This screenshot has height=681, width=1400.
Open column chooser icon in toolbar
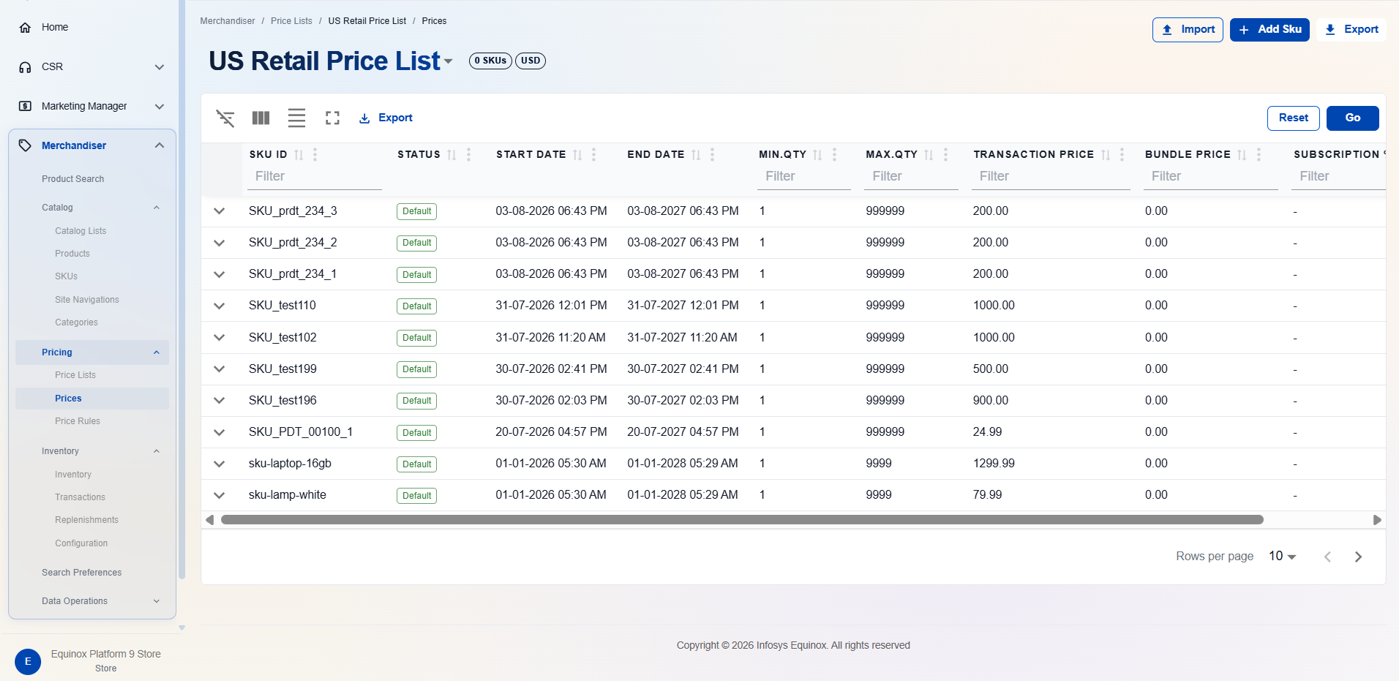[x=261, y=118]
